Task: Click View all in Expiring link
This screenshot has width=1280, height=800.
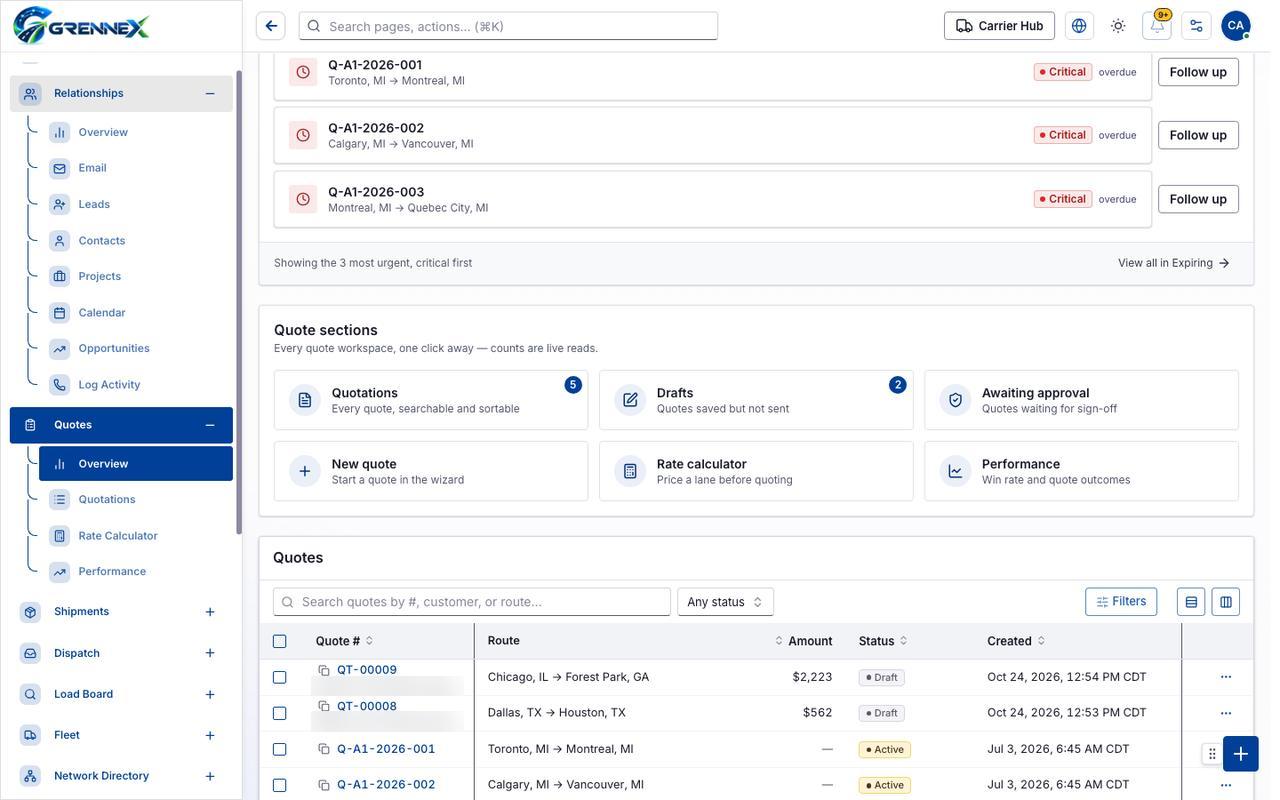Action: click(x=1174, y=263)
